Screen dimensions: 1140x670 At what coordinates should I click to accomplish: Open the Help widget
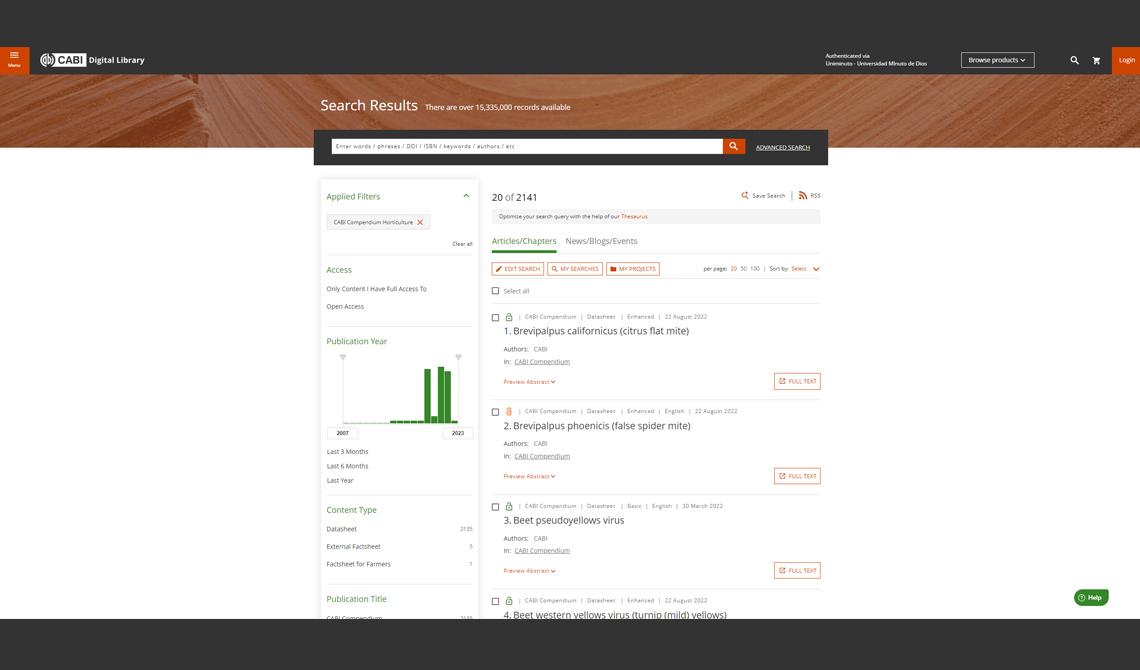click(1091, 597)
